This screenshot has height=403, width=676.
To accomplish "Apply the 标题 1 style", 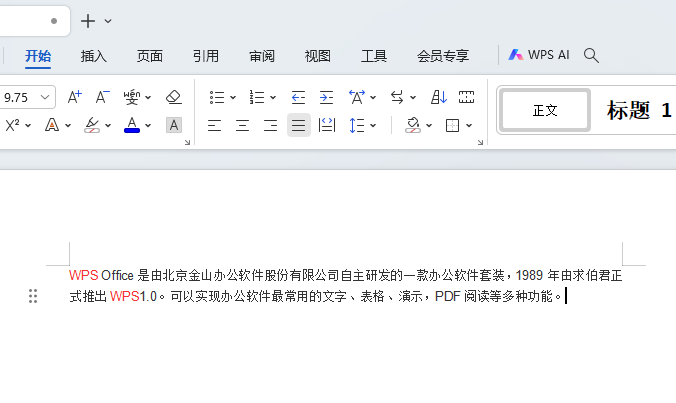I will tap(639, 111).
